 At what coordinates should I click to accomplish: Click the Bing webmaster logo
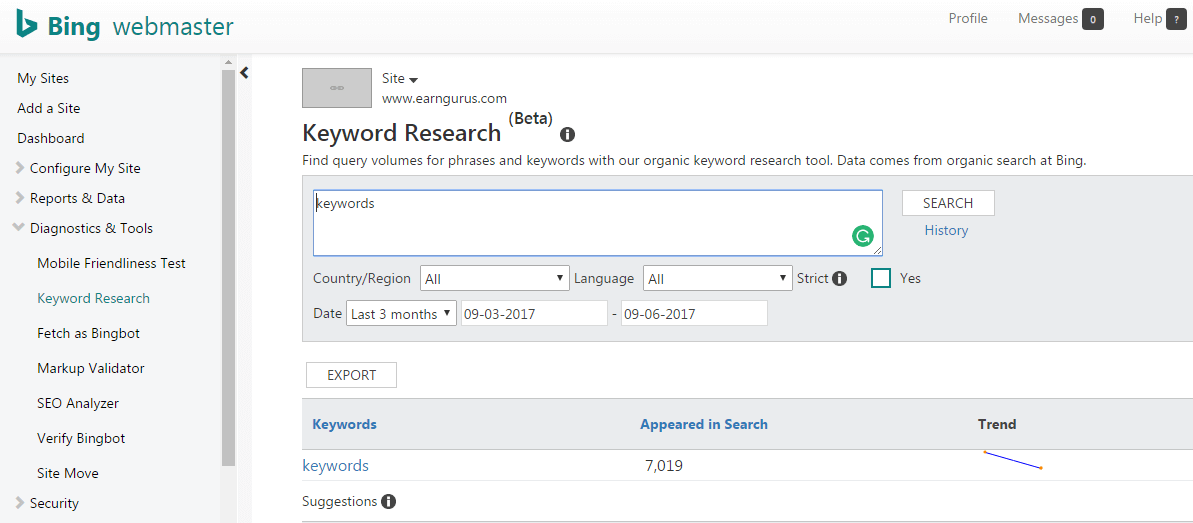pos(124,26)
